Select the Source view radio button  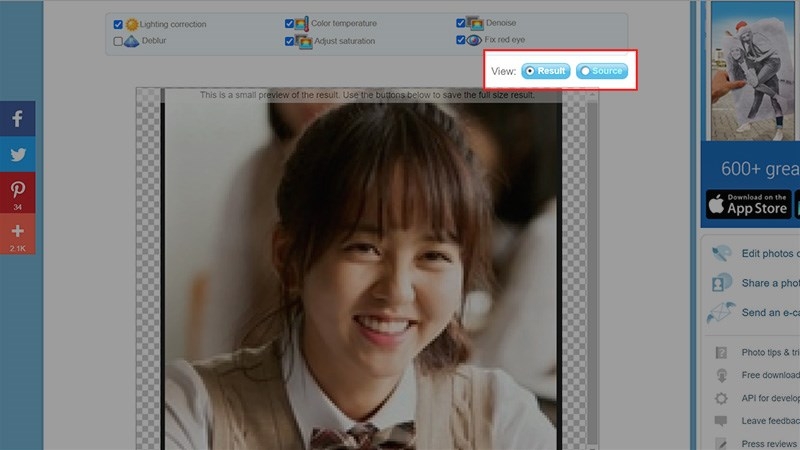click(602, 71)
